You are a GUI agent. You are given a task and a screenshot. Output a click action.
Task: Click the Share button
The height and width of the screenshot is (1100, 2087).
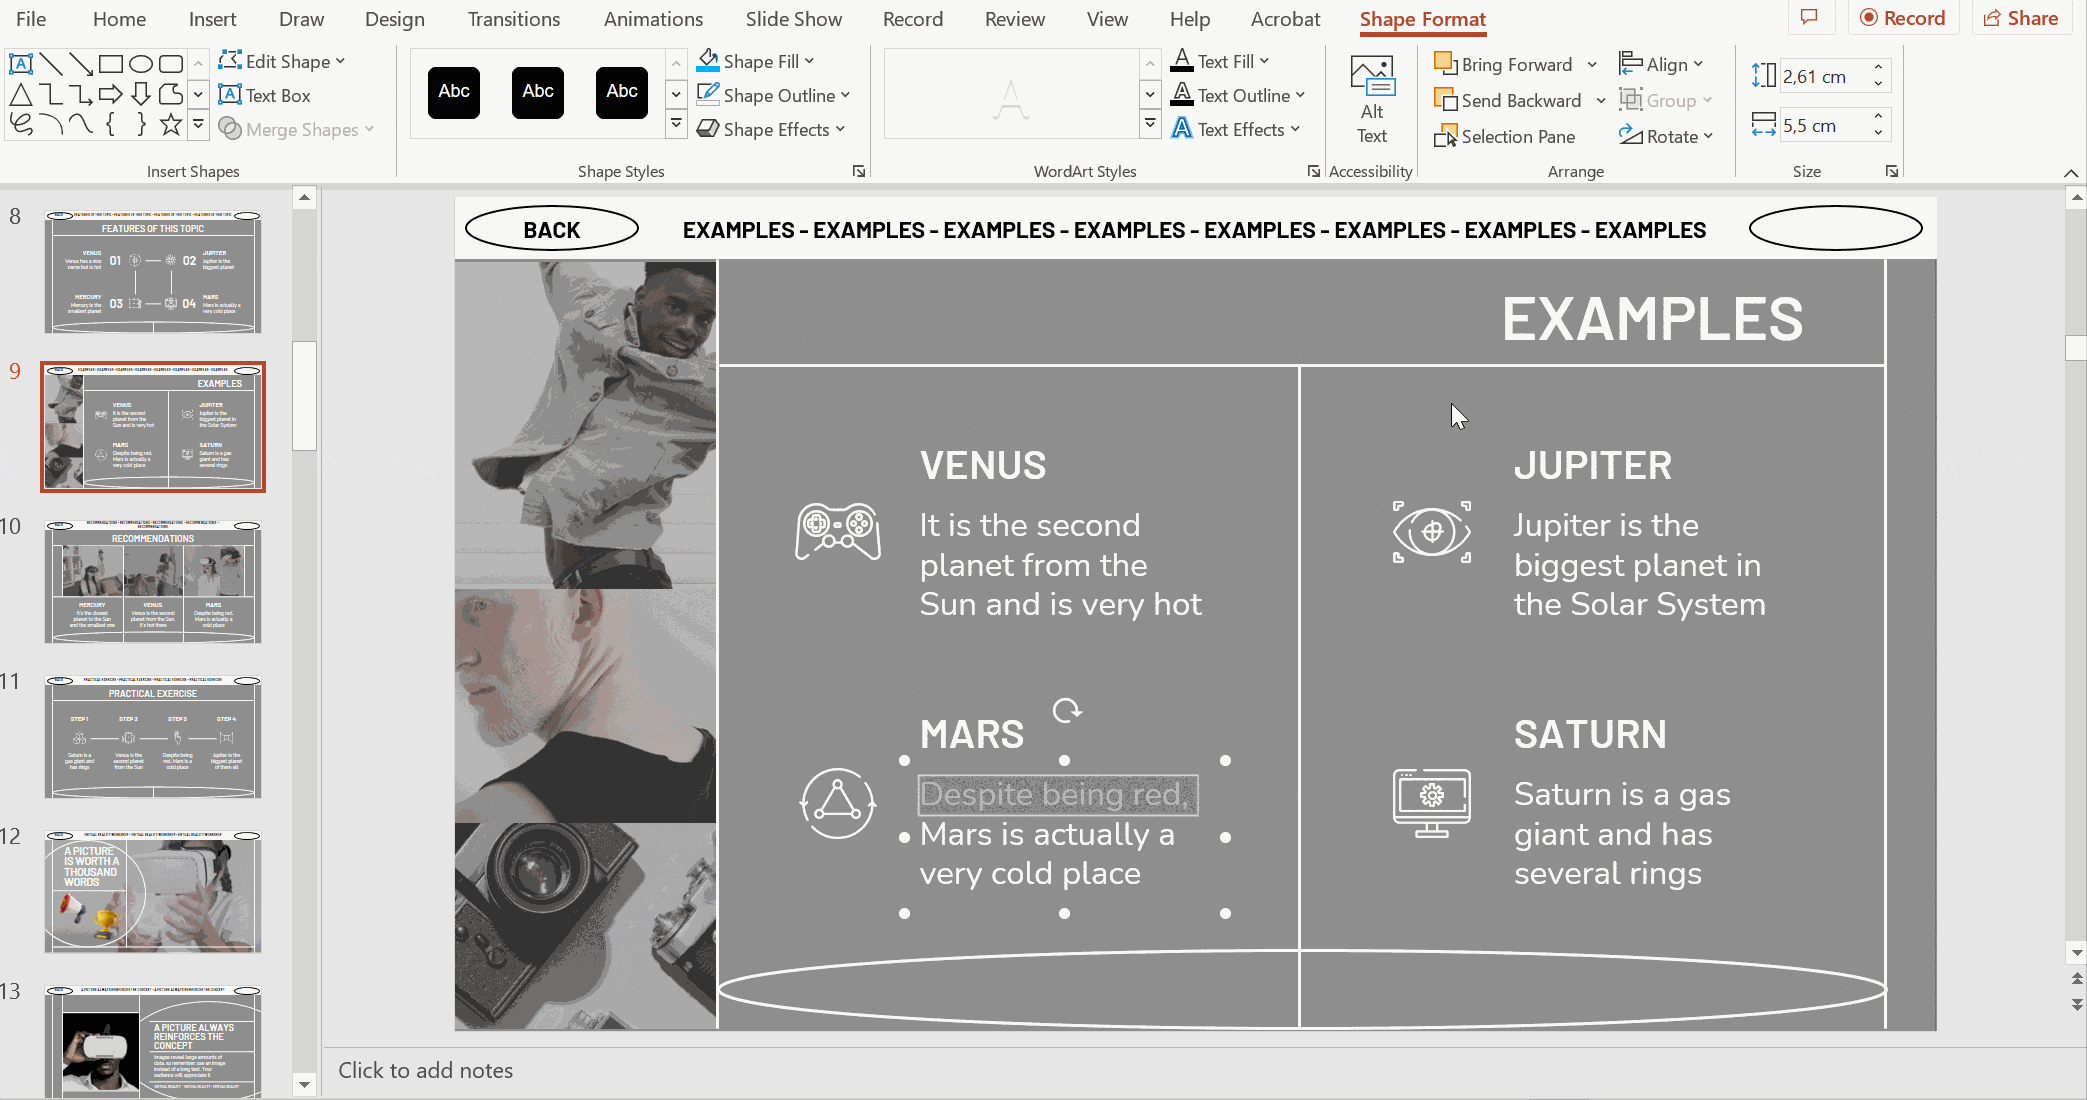pyautogui.click(x=2021, y=18)
